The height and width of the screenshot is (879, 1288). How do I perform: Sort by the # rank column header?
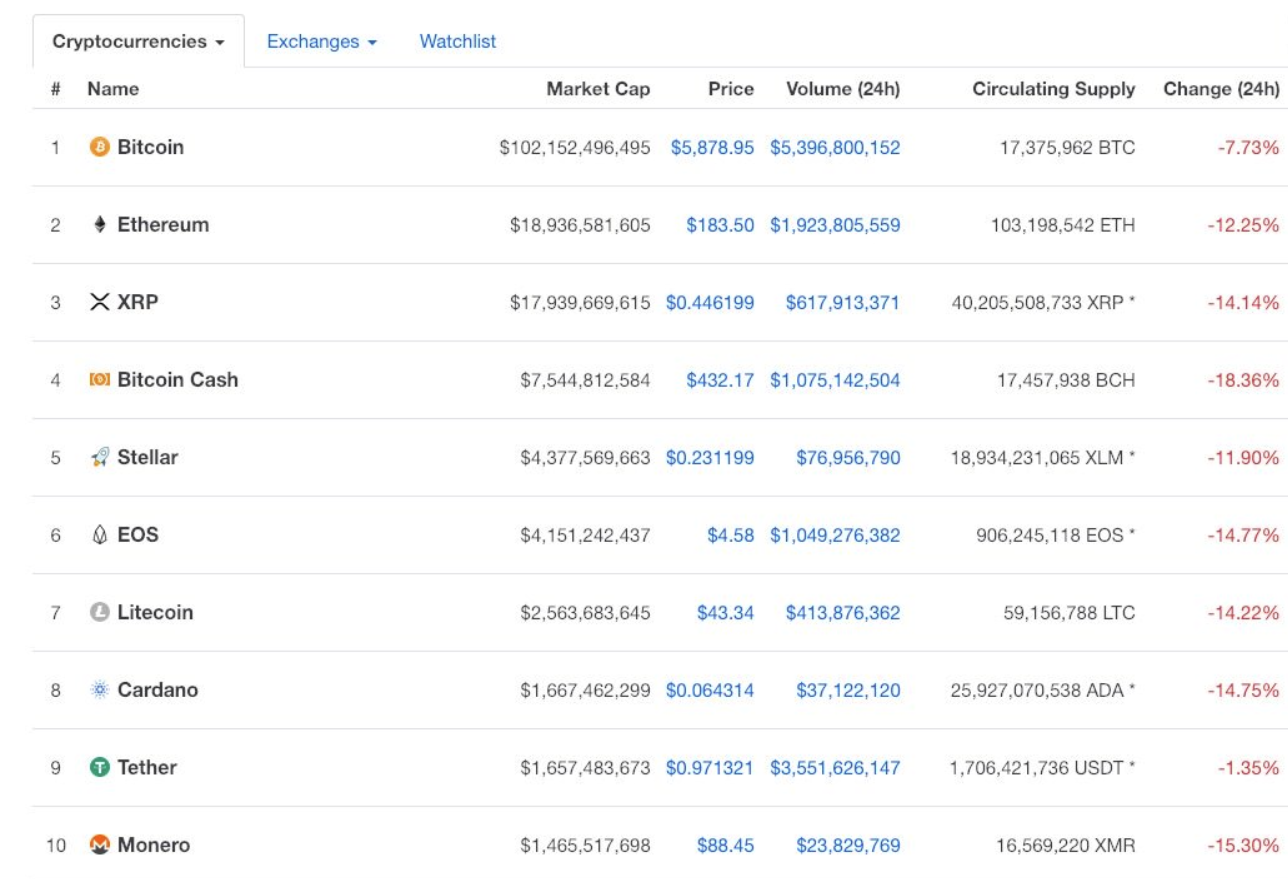(55, 89)
